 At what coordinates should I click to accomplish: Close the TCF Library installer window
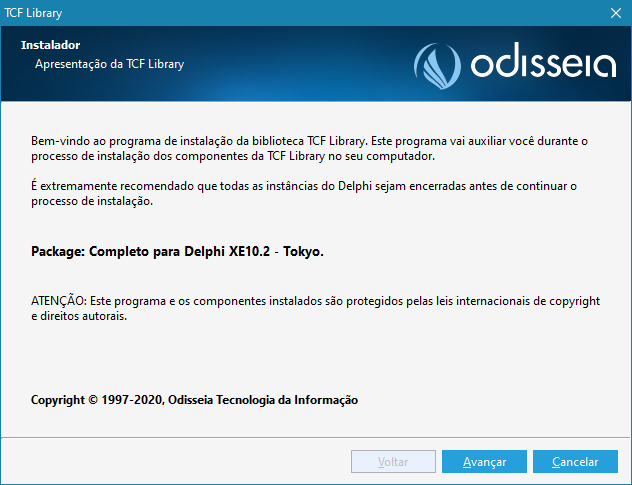pos(615,13)
